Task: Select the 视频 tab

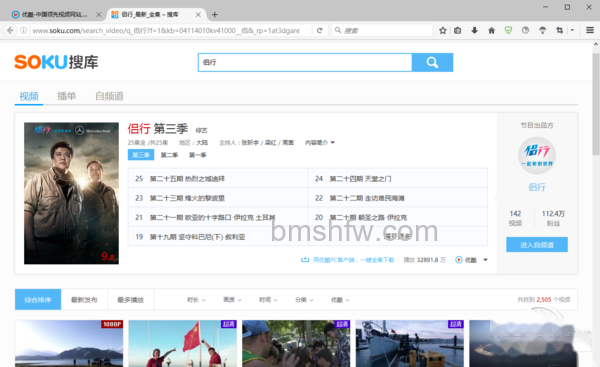Action: (29, 96)
